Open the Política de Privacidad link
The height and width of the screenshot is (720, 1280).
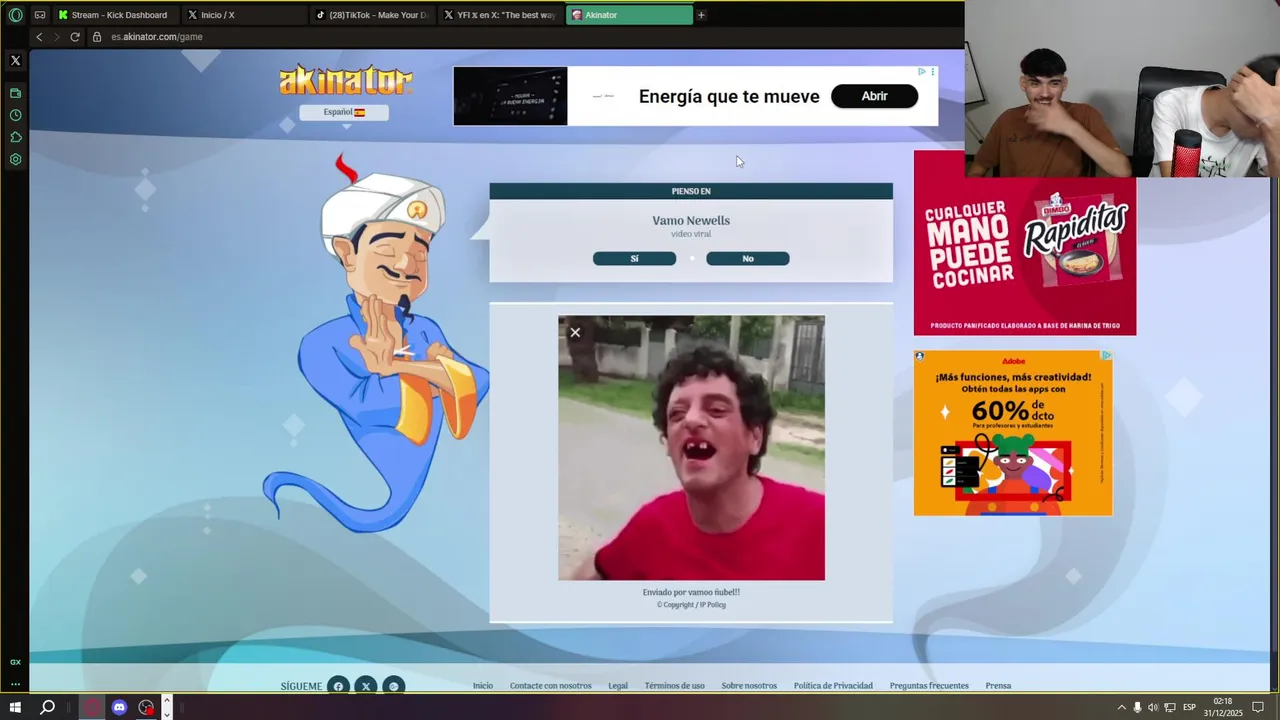coord(833,686)
